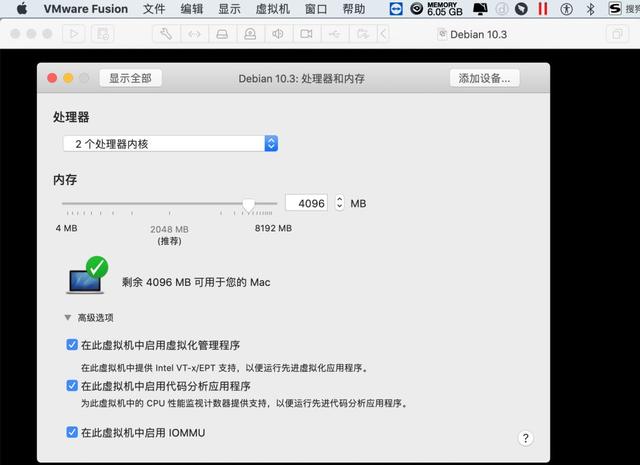
Task: Open the 文件 menu
Action: pos(154,9)
